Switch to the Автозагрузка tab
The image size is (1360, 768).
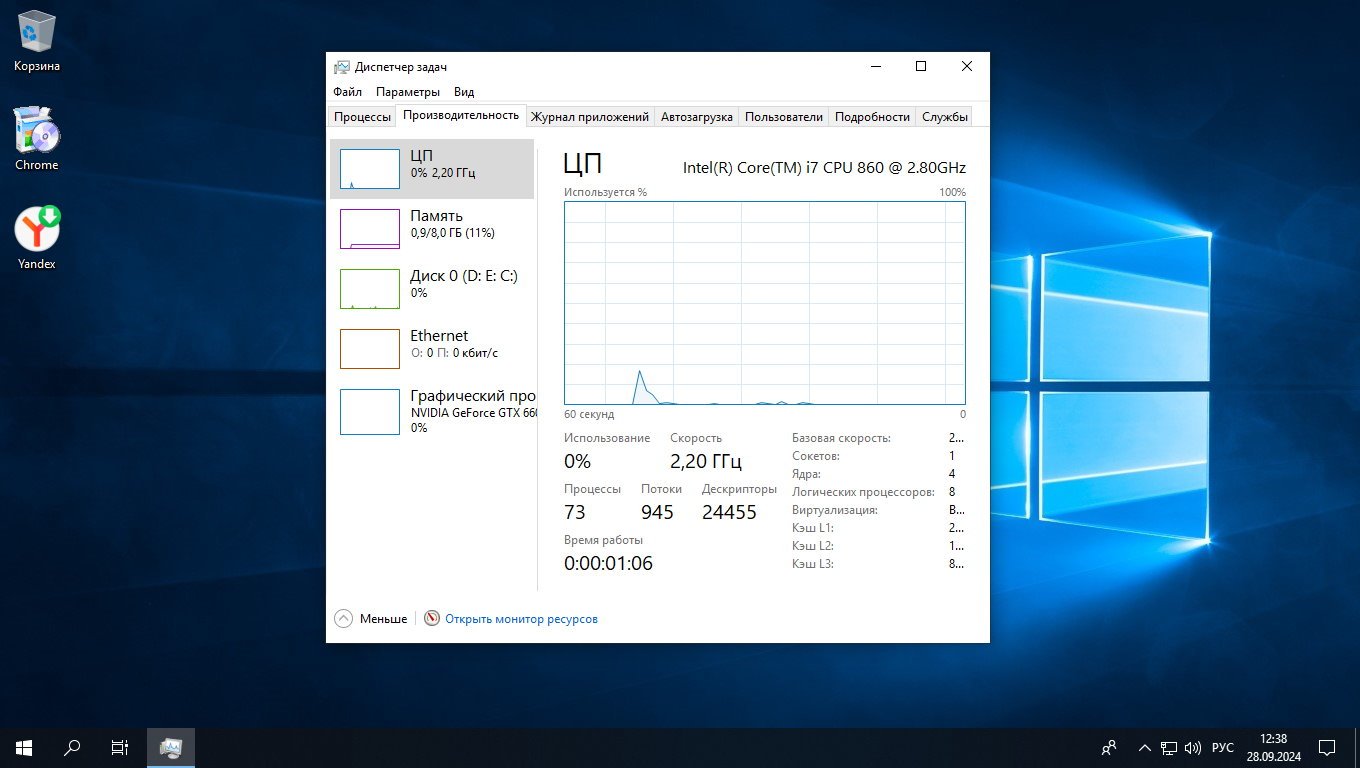tap(697, 117)
